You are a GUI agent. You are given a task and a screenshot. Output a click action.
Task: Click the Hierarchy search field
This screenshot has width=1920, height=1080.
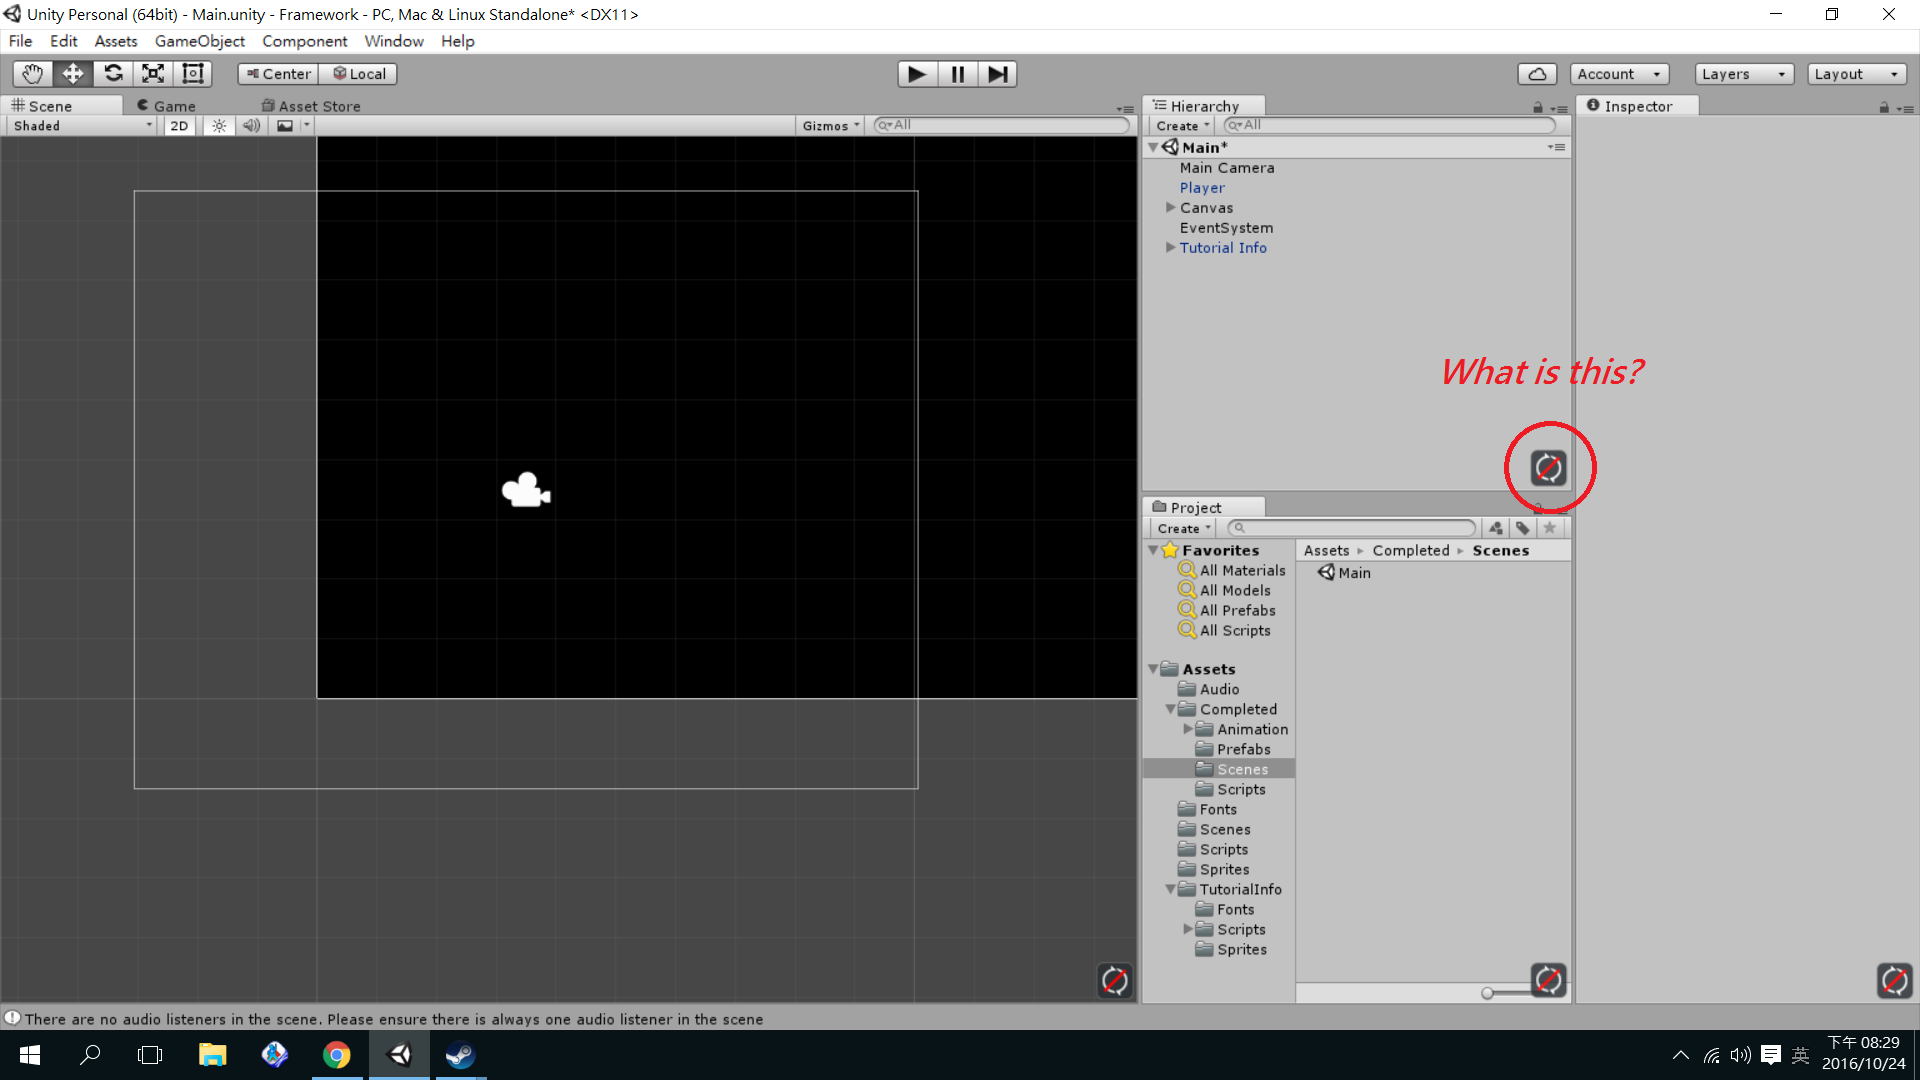pyautogui.click(x=1390, y=125)
